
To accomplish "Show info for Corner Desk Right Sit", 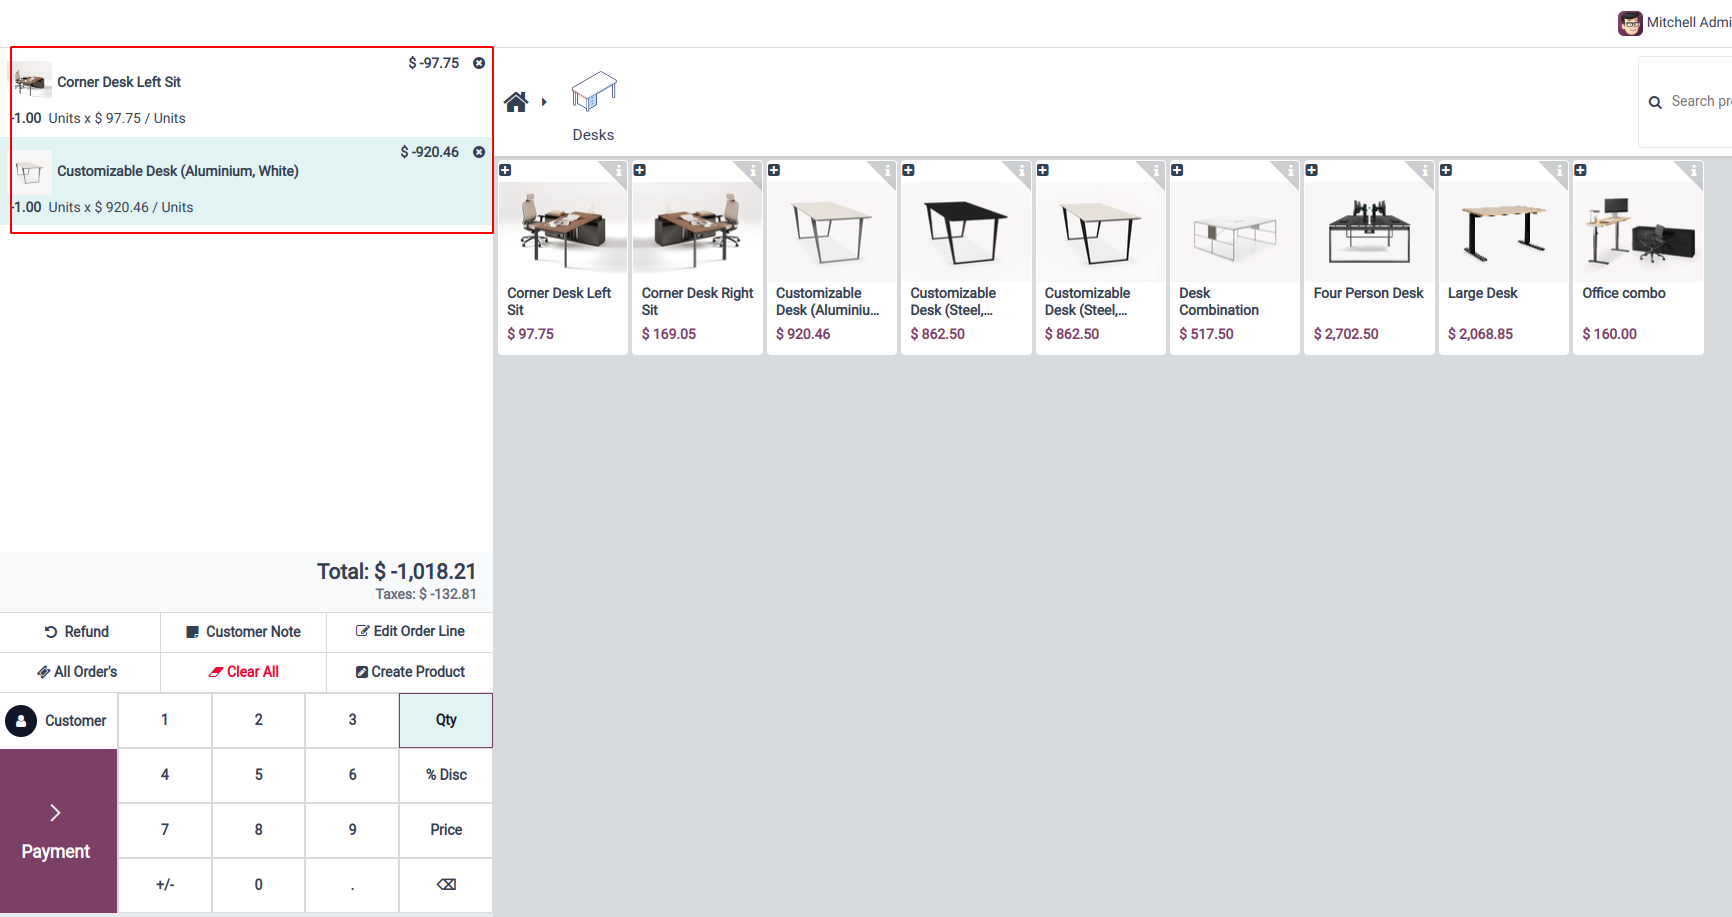I will click(x=752, y=171).
